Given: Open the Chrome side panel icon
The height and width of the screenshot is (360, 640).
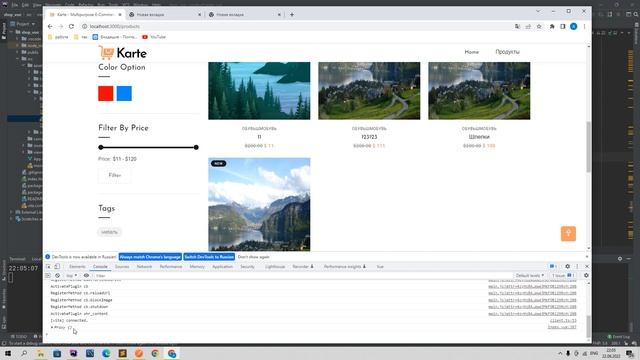Looking at the screenshot, I should (562, 26).
